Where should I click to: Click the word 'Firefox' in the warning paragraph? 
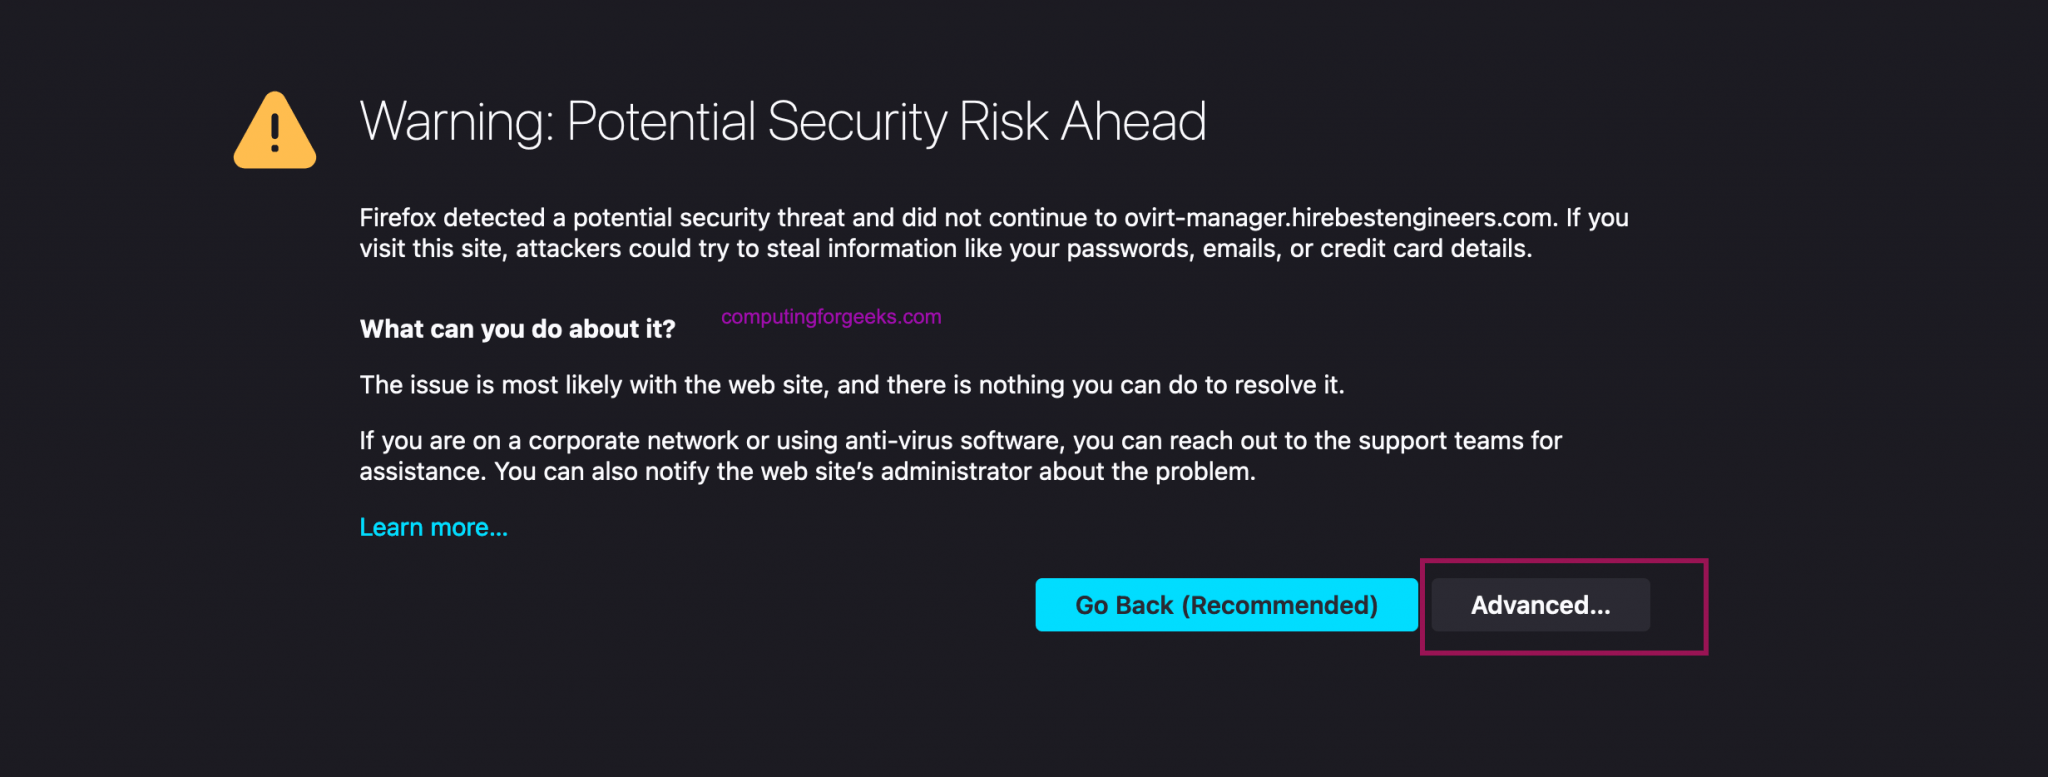tap(398, 218)
